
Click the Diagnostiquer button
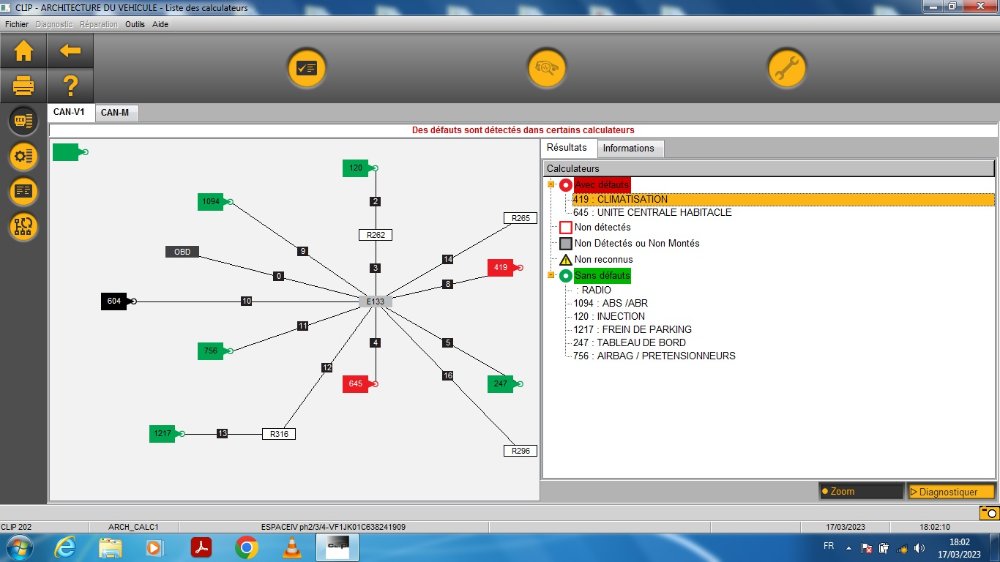tap(950, 492)
